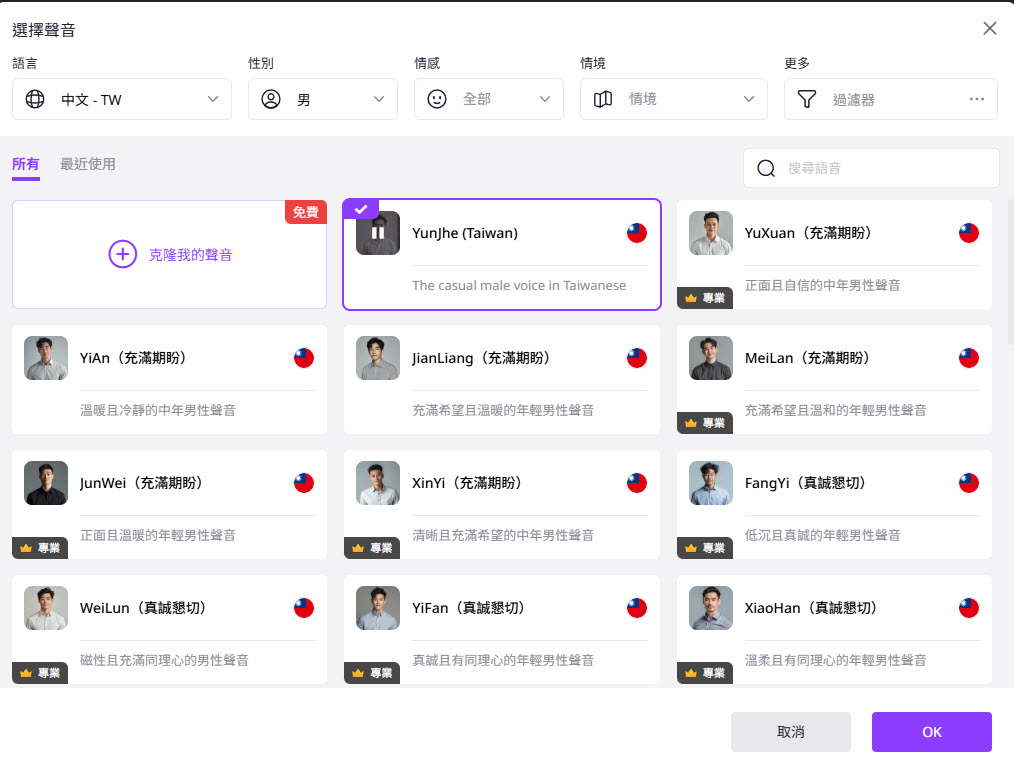Pause the YunJhe voice preview playback

[x=377, y=232]
